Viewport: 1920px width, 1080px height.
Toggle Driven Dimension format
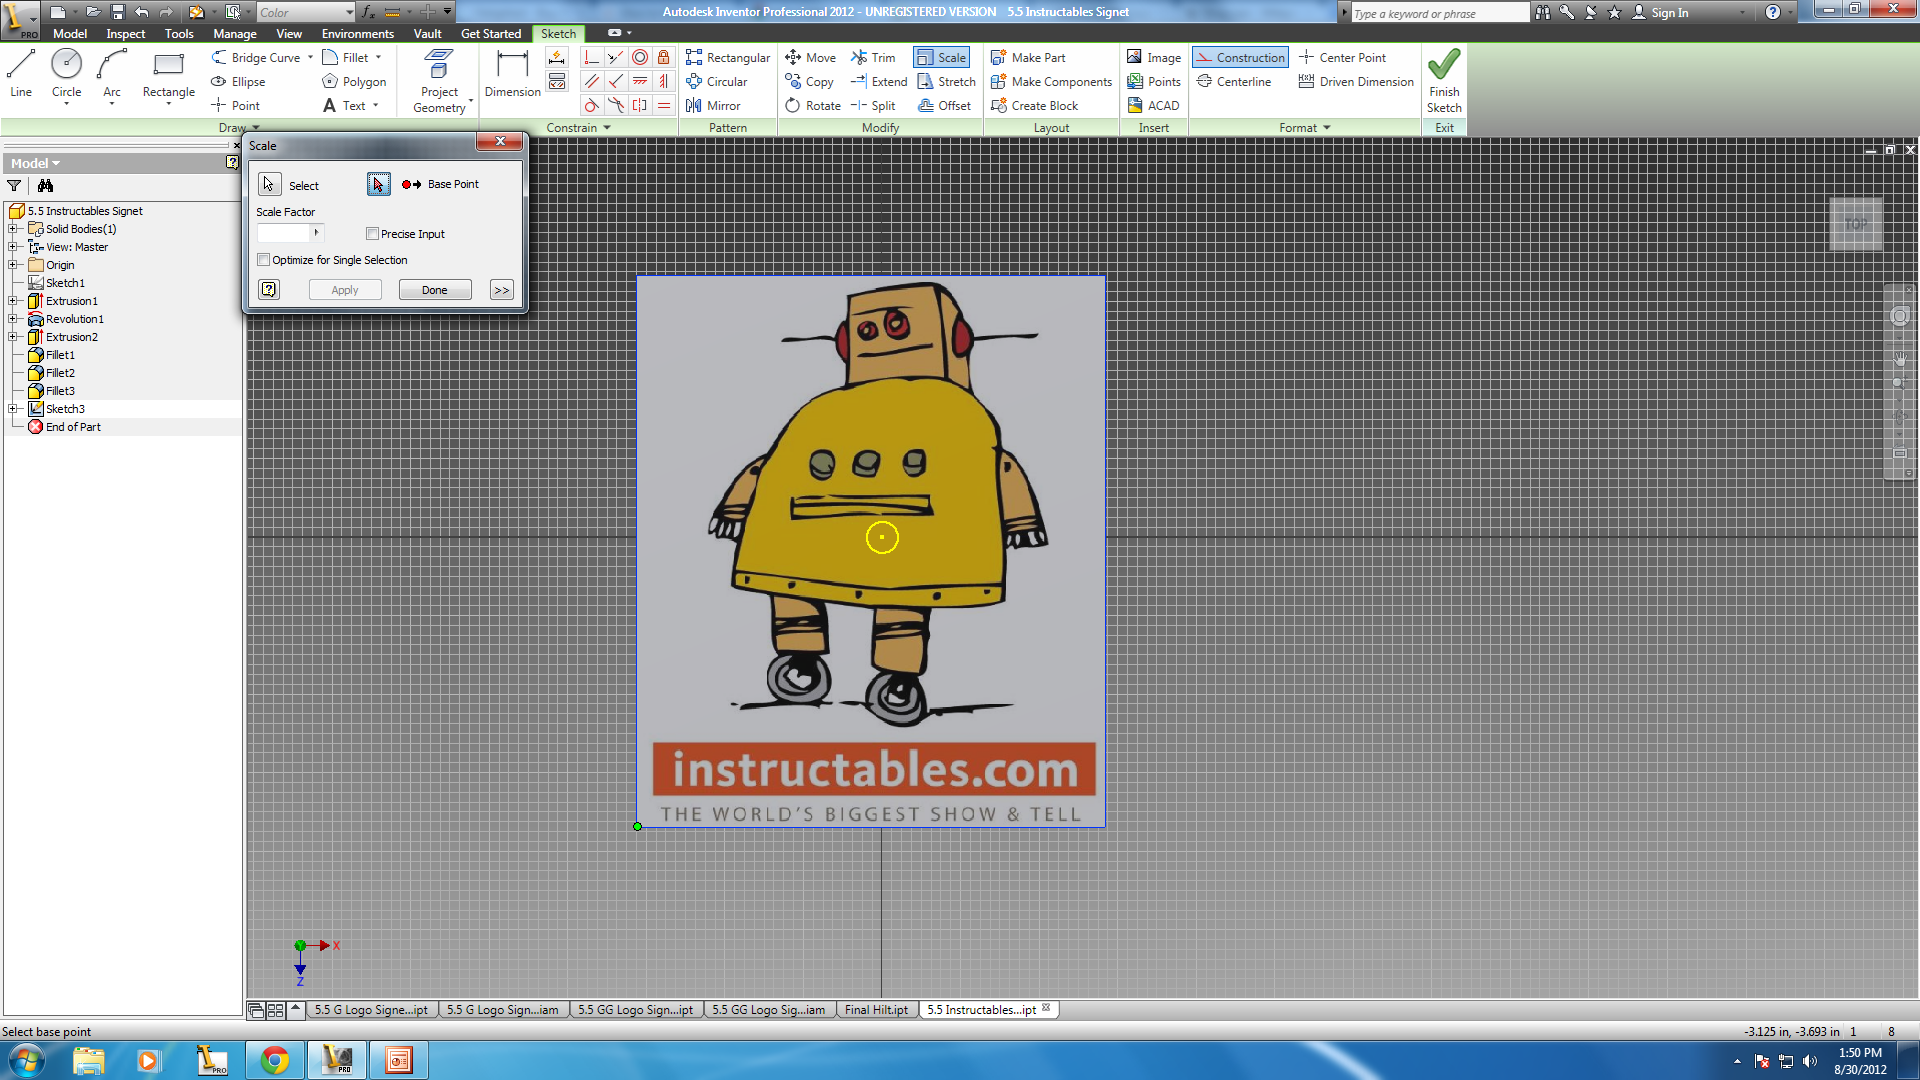click(x=1356, y=82)
